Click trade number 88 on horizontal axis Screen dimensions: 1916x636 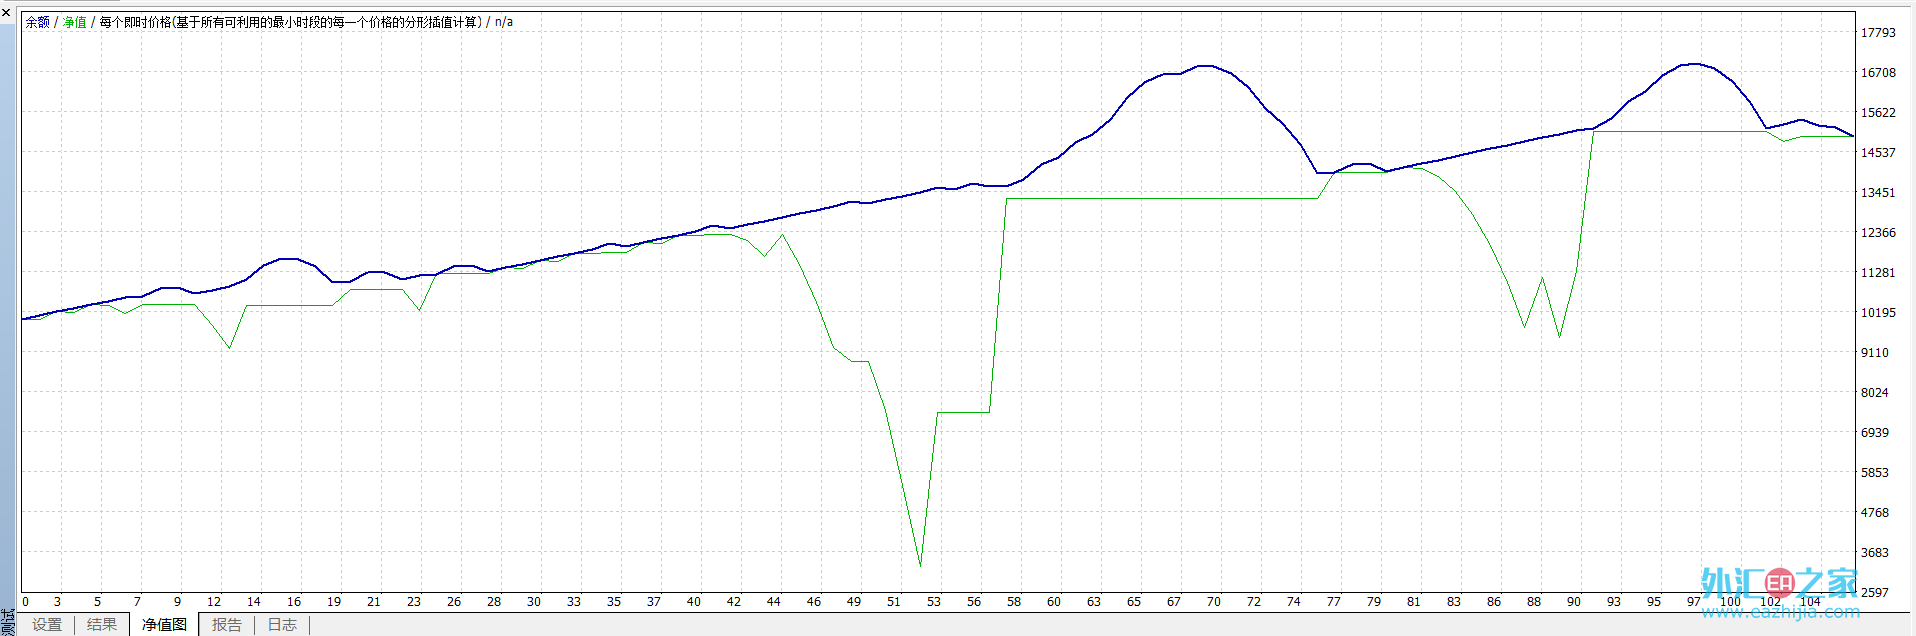point(1534,602)
